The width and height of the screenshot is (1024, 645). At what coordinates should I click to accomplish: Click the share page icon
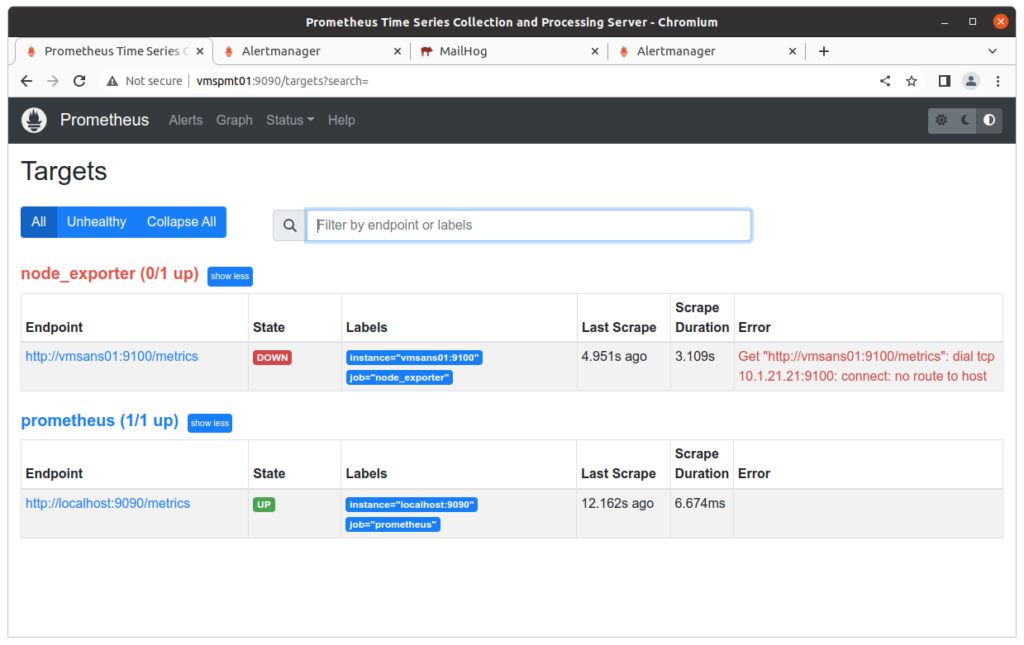point(885,81)
